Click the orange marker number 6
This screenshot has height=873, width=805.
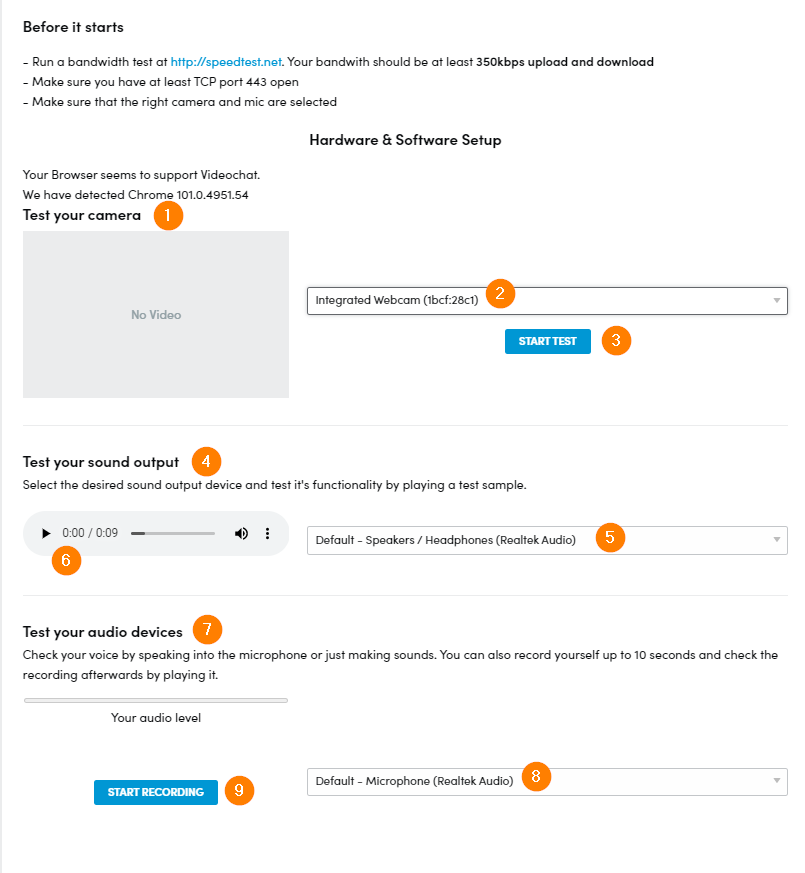click(66, 560)
